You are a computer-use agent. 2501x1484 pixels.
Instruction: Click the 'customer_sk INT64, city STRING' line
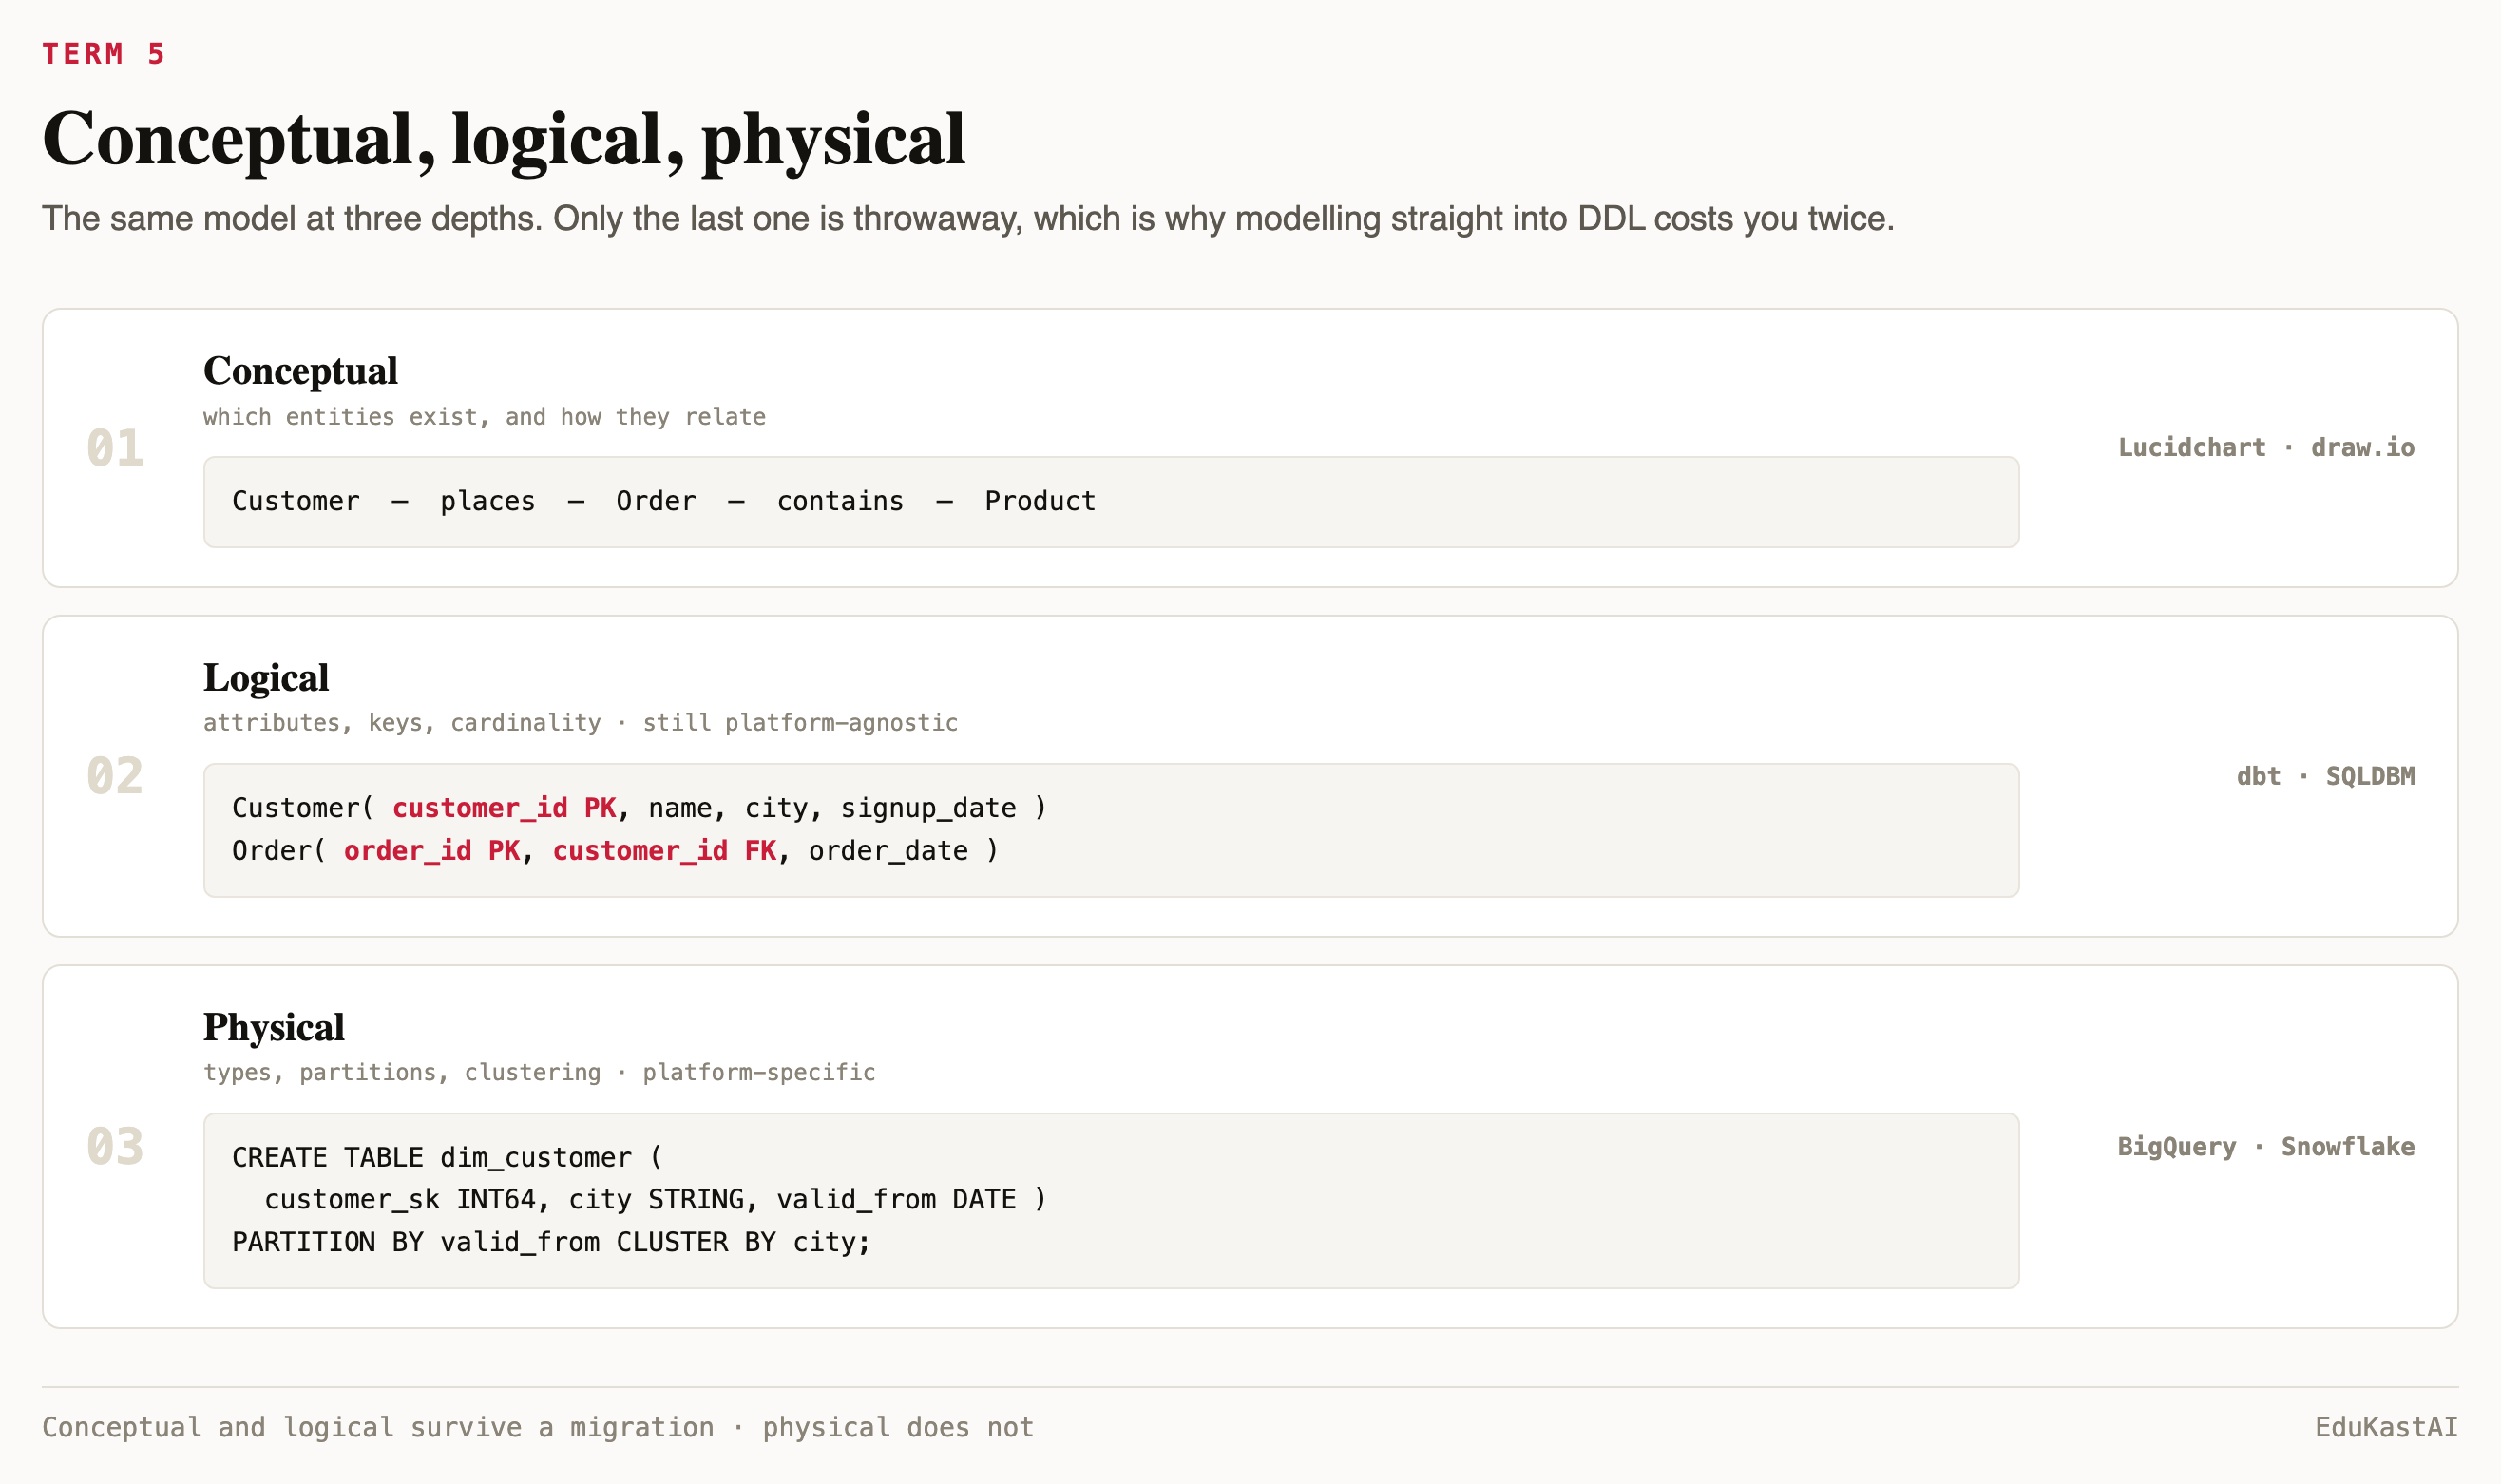pyautogui.click(x=655, y=1200)
